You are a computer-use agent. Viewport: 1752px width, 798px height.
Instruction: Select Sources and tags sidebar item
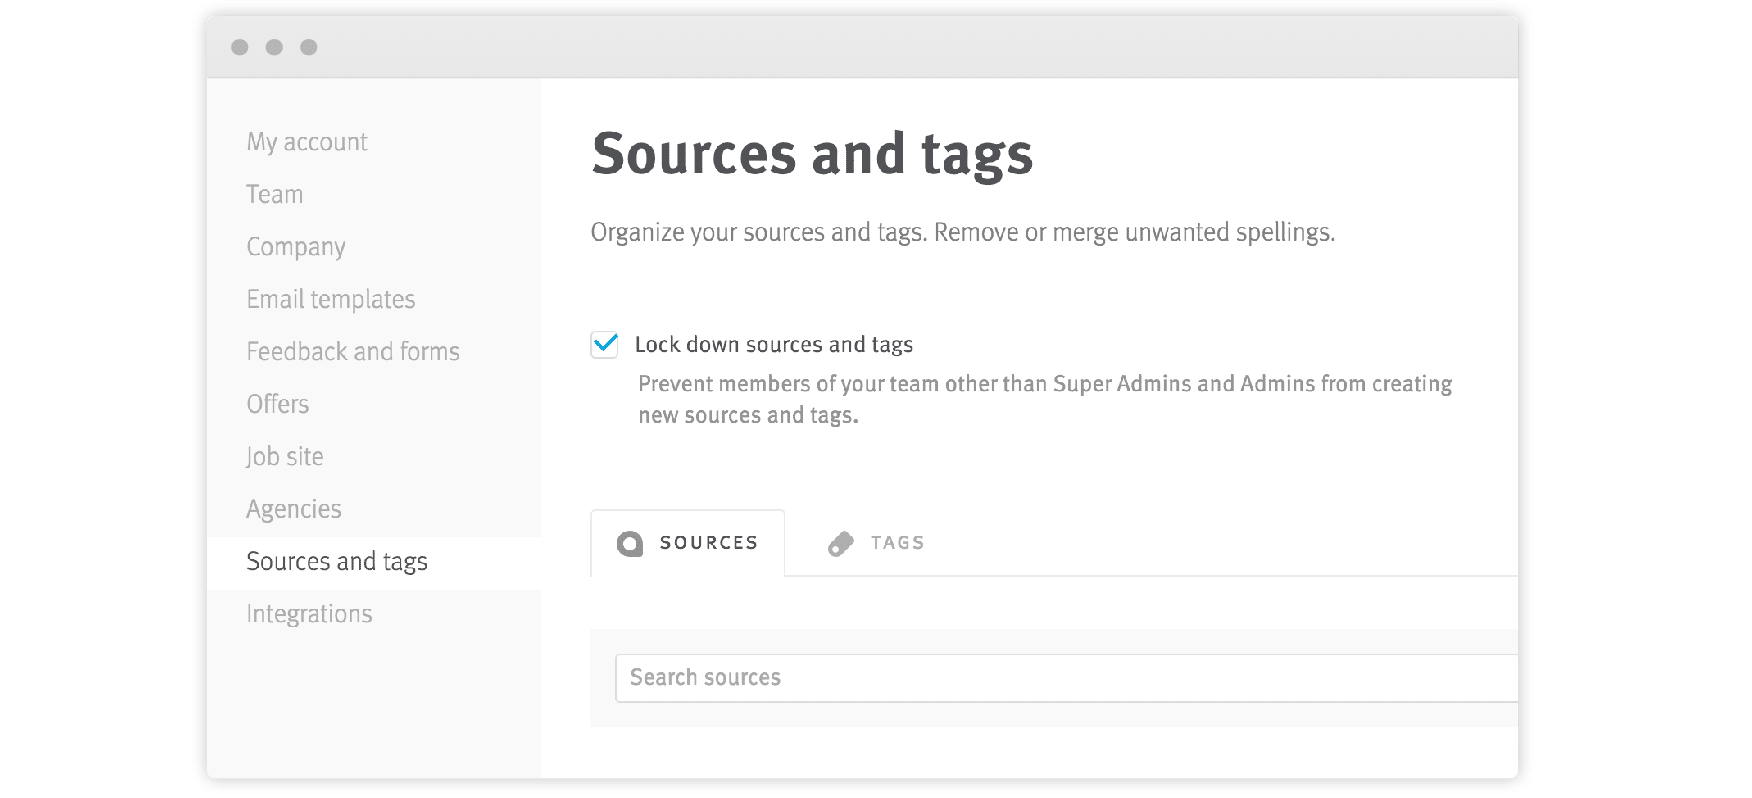374,562
